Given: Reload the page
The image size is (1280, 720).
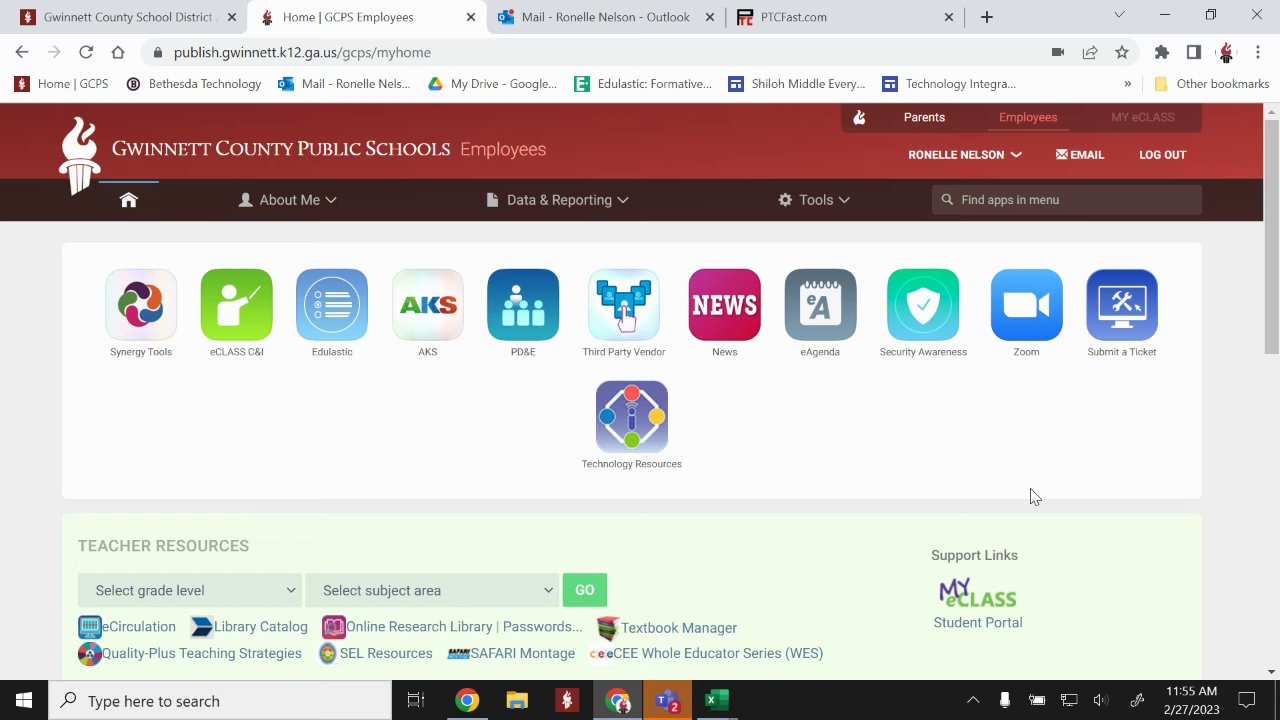Looking at the screenshot, I should point(86,52).
